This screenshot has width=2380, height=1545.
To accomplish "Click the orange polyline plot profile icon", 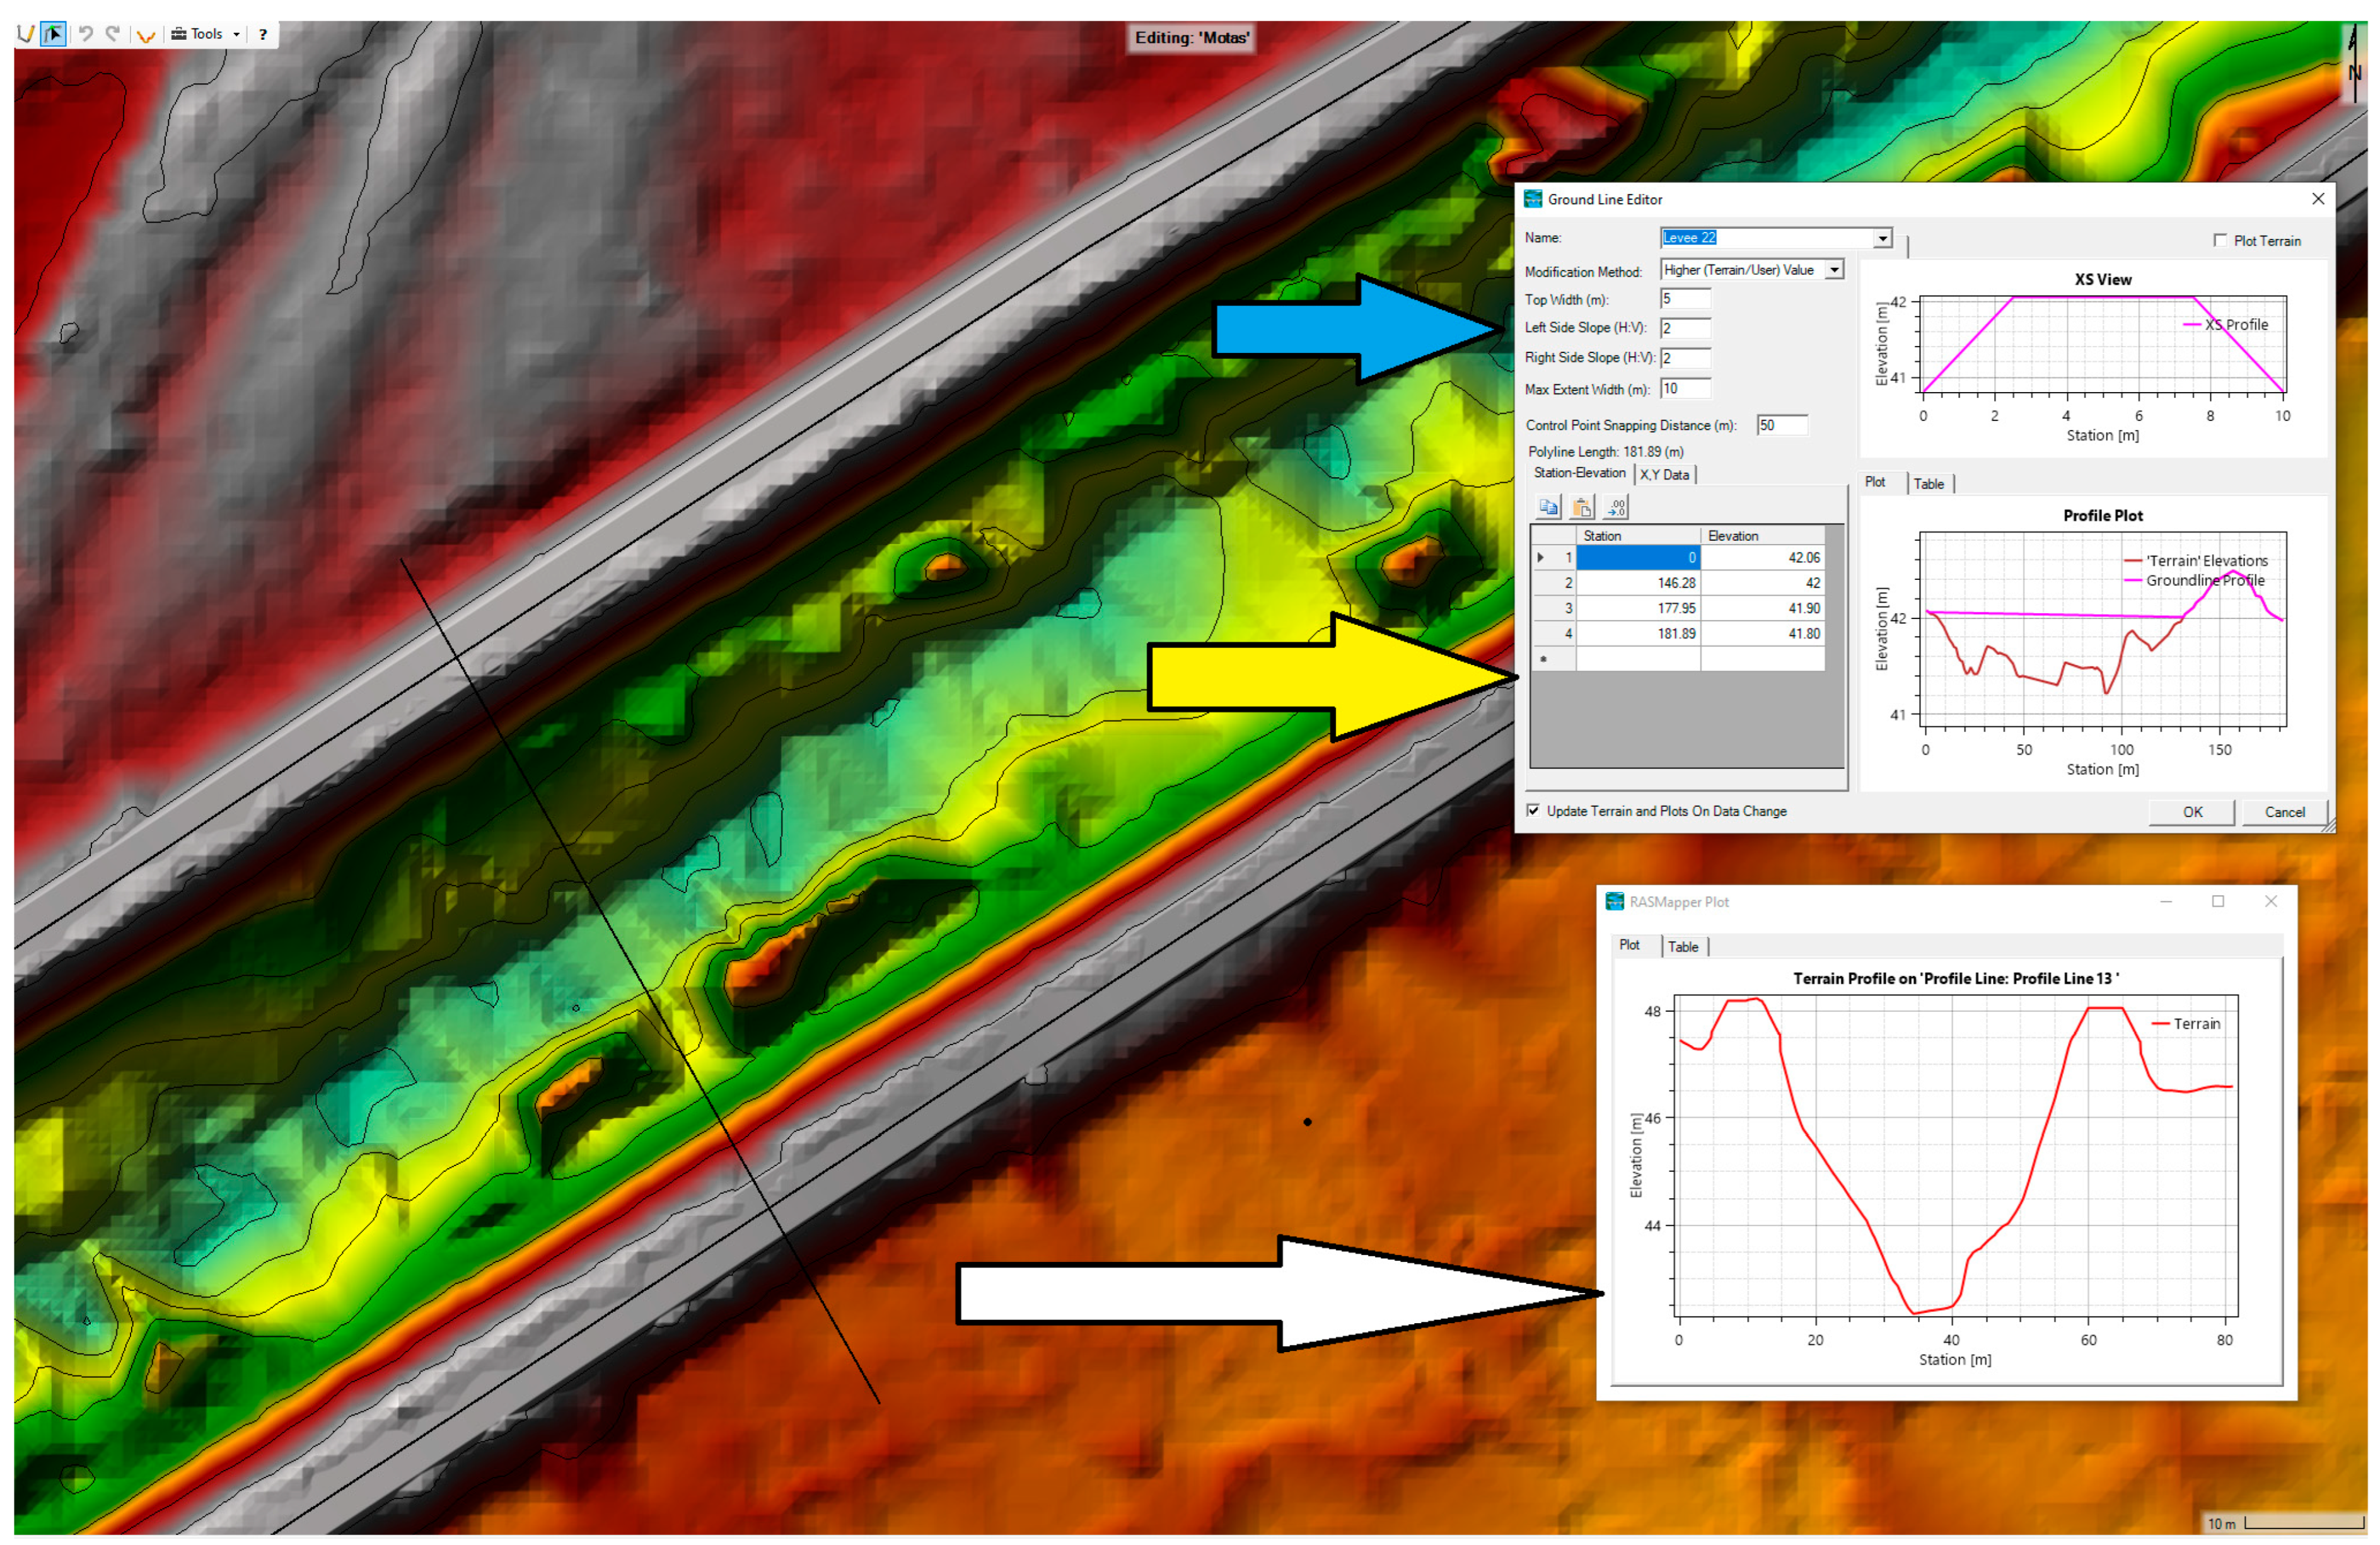I will point(146,35).
